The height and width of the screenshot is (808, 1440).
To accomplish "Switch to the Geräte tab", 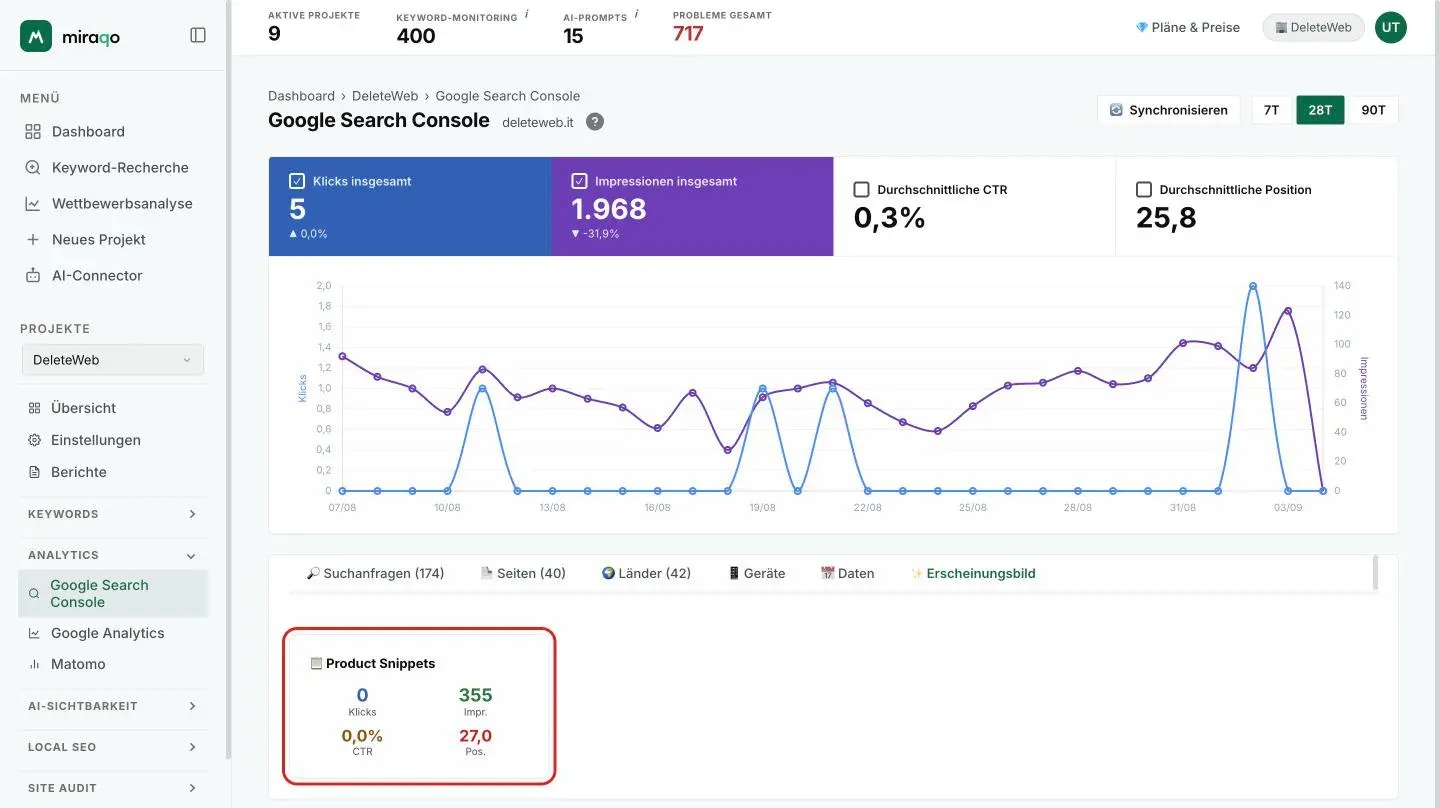I will pyautogui.click(x=756, y=573).
